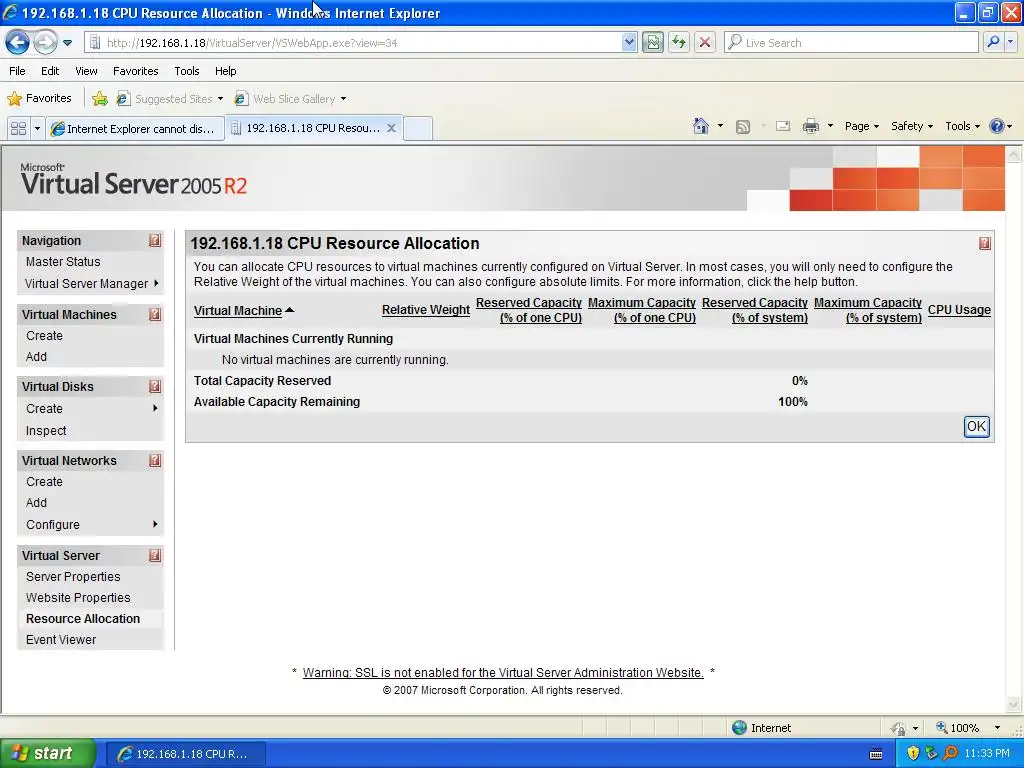Sort by Relative Weight column
Viewport: 1024px width, 768px height.
[x=426, y=310]
